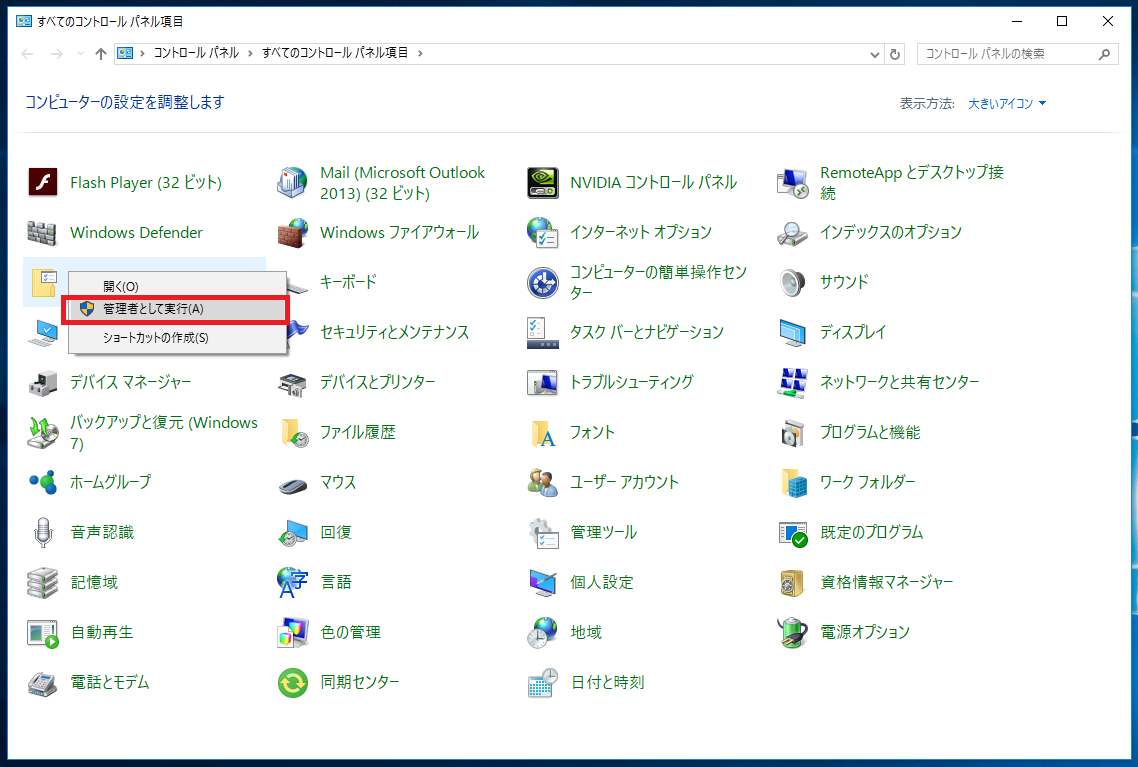The image size is (1138, 767).
Task: Expand chevron after コントロール パネル breadcrumb
Action: pyautogui.click(x=250, y=53)
